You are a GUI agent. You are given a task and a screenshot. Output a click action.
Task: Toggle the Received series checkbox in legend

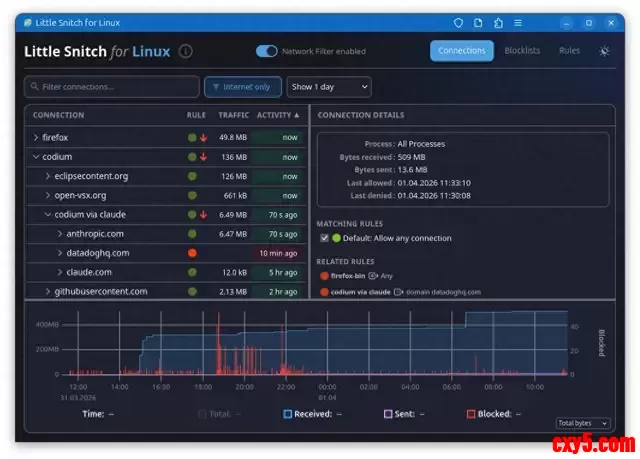click(x=287, y=413)
